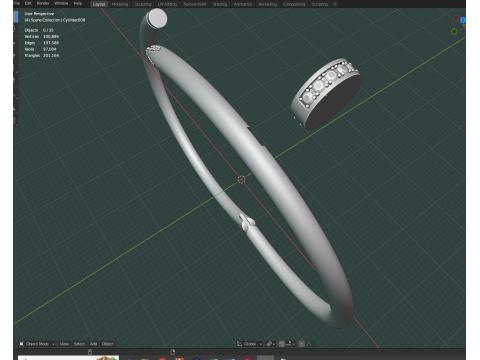The image size is (480, 360).
Task: Open the viewport Object menu
Action: (108, 344)
